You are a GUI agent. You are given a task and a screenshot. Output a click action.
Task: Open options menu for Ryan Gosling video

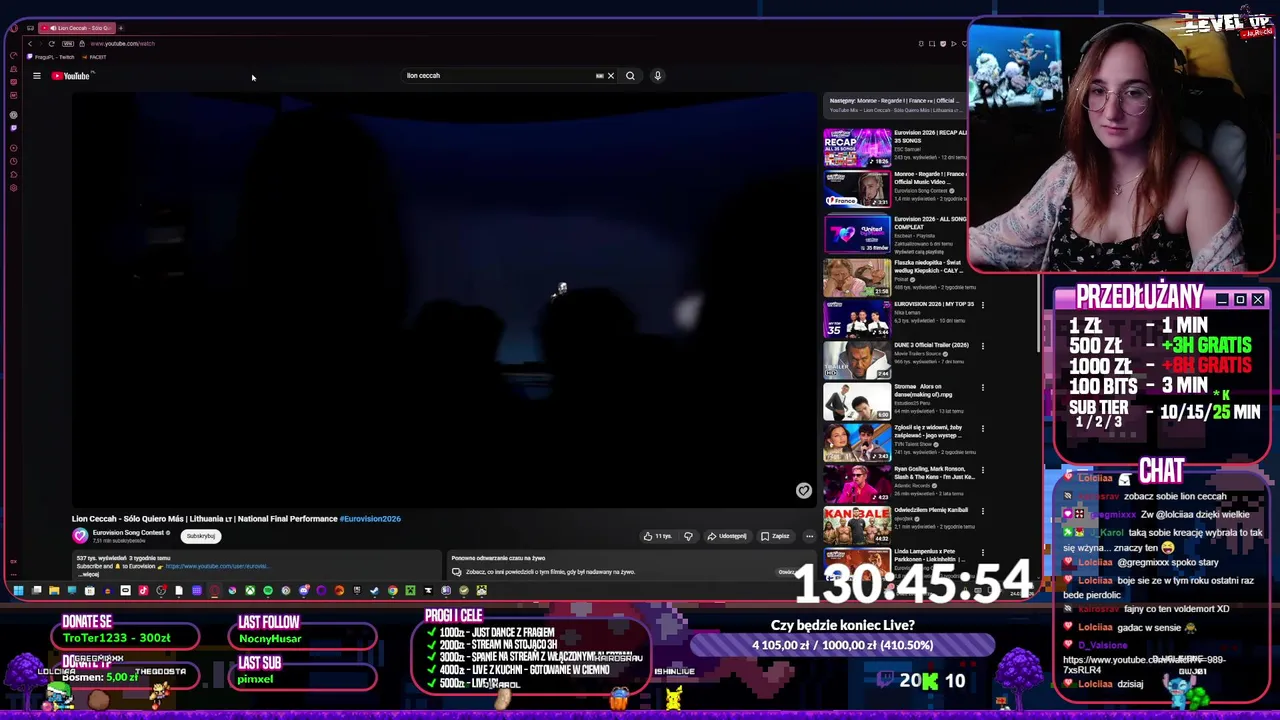(982, 470)
